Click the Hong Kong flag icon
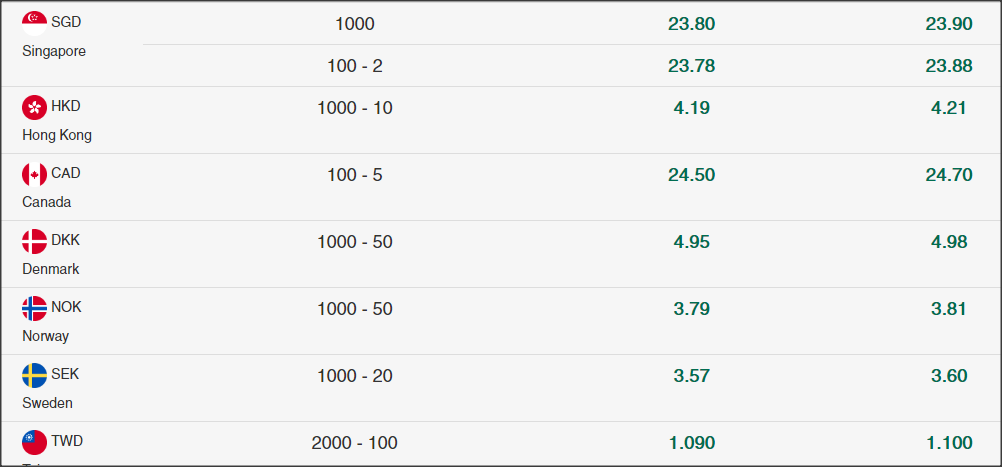Viewport: 1002px width, 467px height. pos(35,107)
